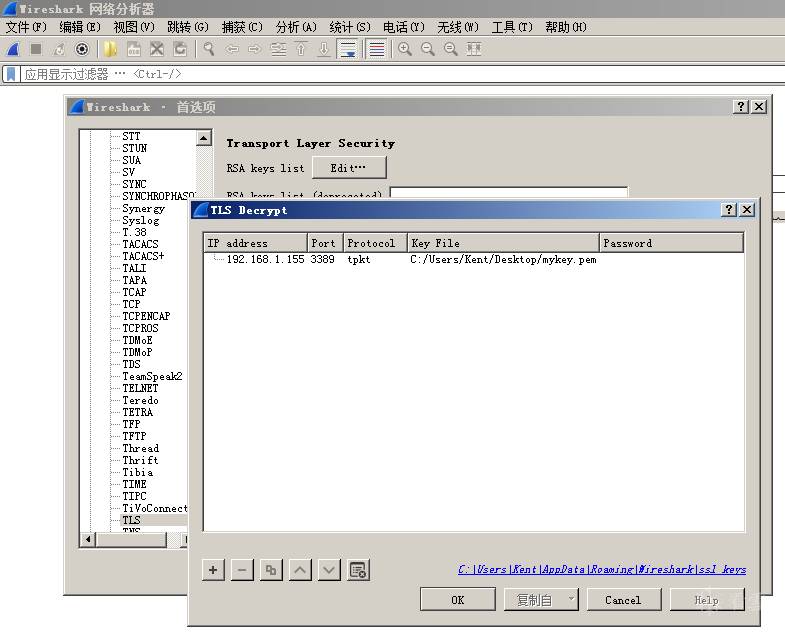Open the 视图(V) menu

(134, 27)
